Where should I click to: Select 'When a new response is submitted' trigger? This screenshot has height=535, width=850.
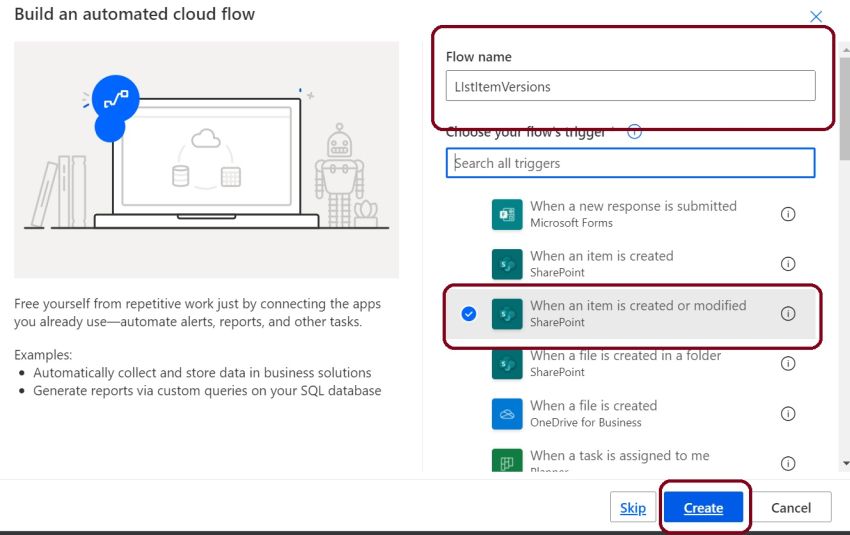click(630, 214)
